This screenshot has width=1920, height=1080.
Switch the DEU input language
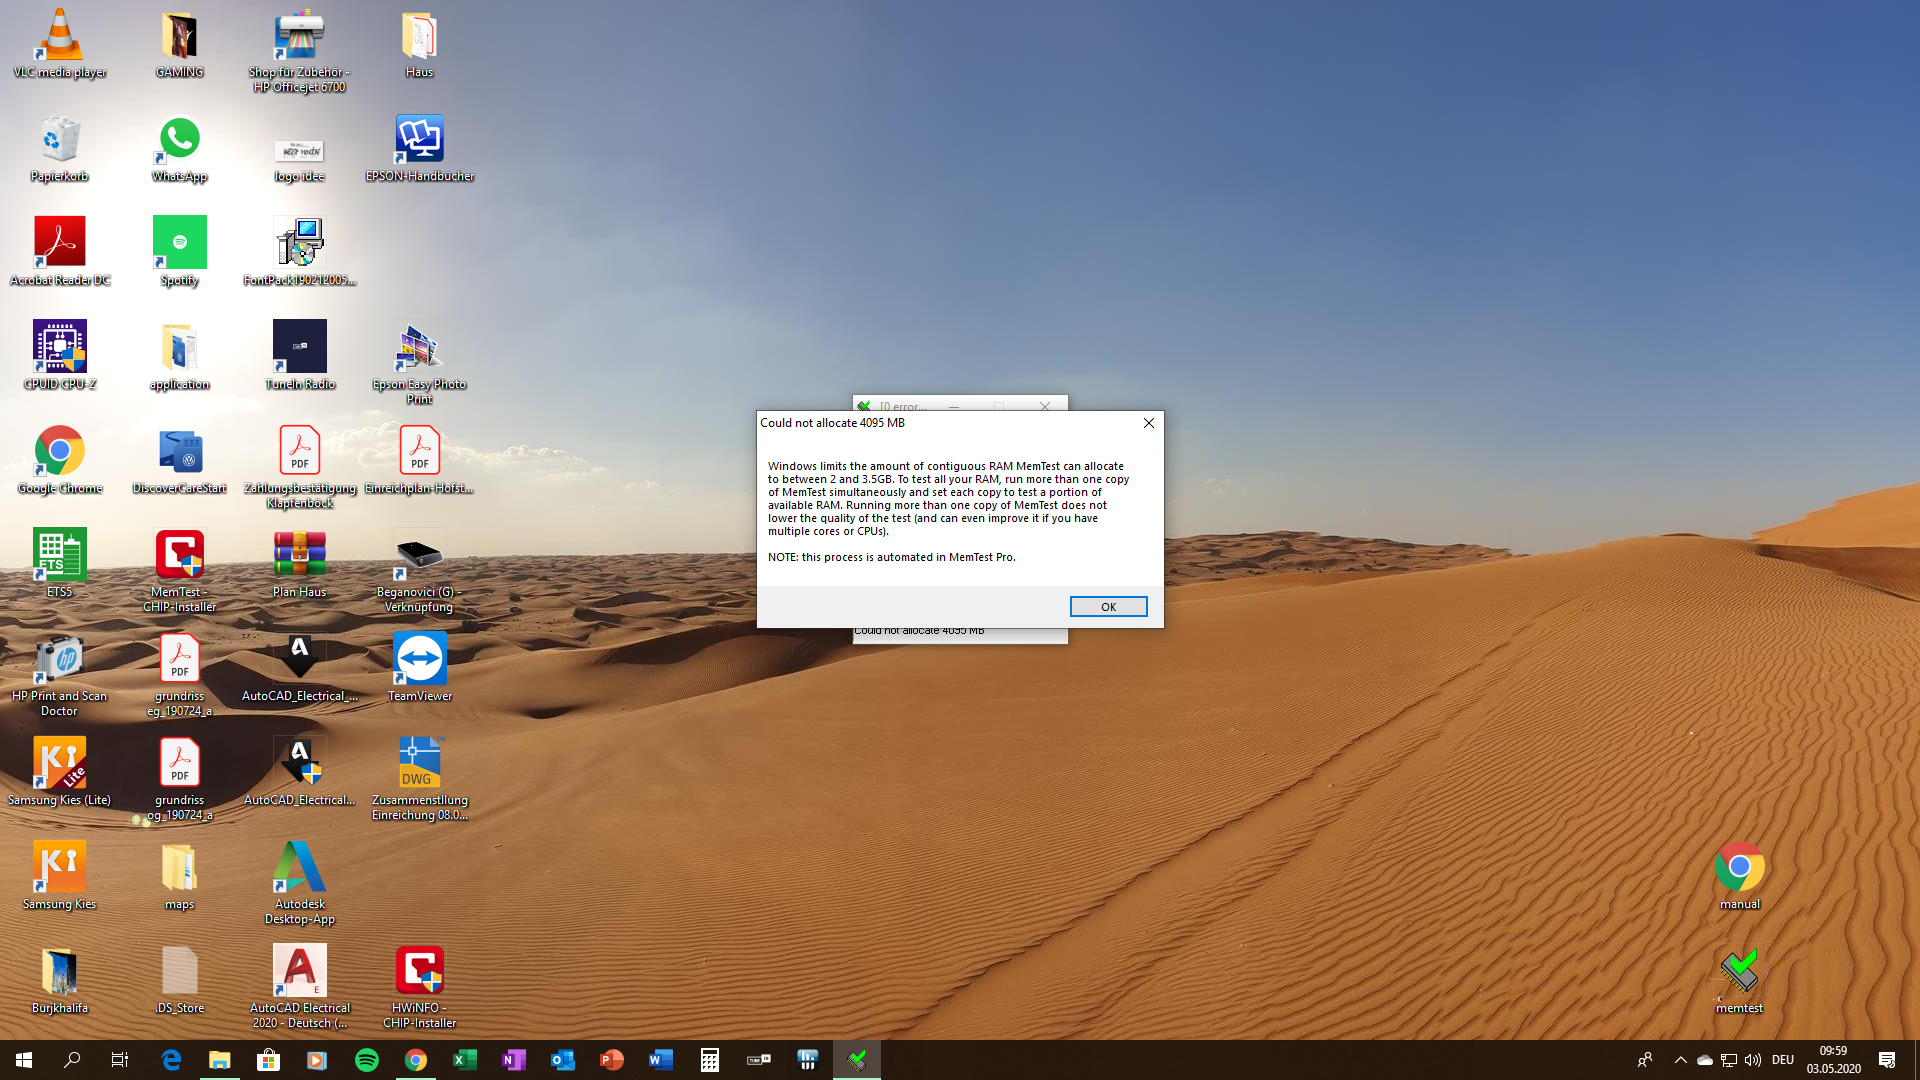click(1783, 1060)
